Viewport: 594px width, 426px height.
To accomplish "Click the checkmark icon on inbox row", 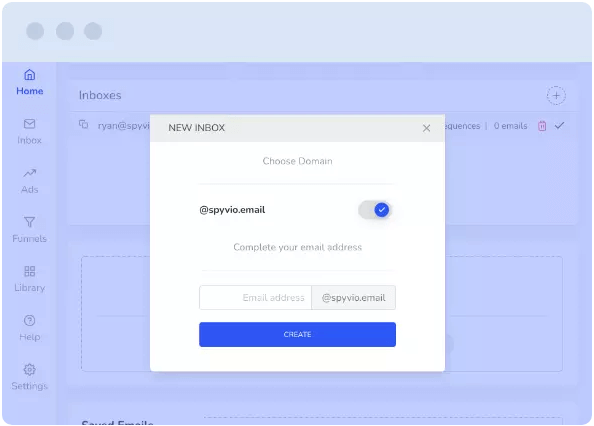I will pyautogui.click(x=560, y=125).
